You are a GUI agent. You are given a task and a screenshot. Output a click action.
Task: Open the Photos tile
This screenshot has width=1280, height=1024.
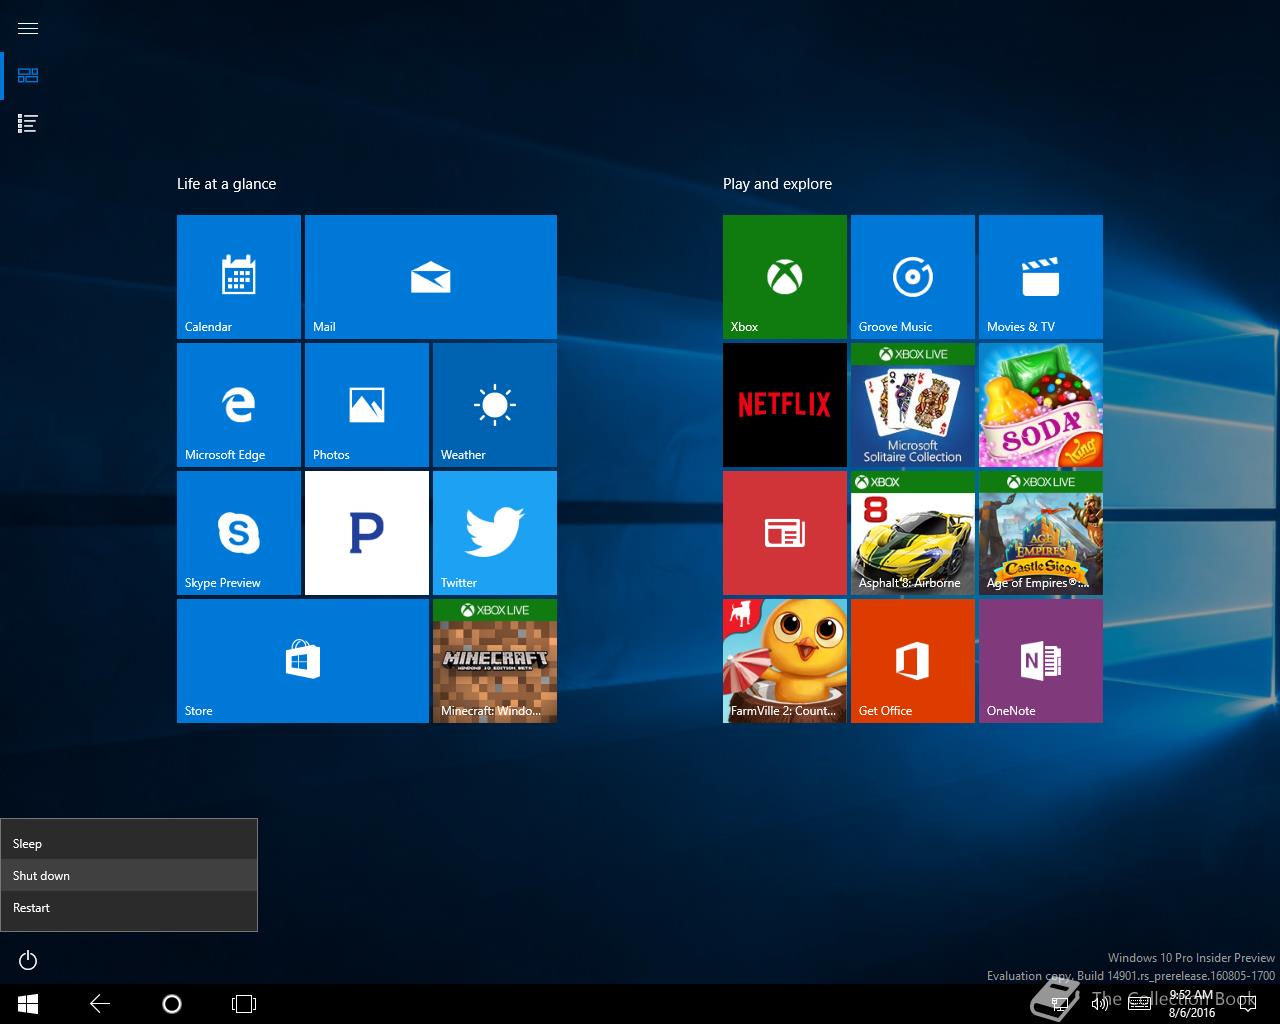(367, 405)
